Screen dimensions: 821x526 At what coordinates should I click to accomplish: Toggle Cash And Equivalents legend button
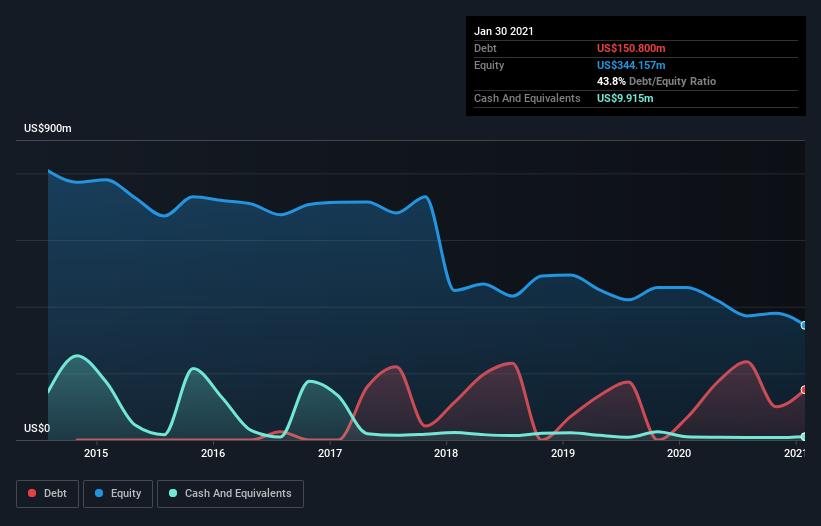pos(230,494)
